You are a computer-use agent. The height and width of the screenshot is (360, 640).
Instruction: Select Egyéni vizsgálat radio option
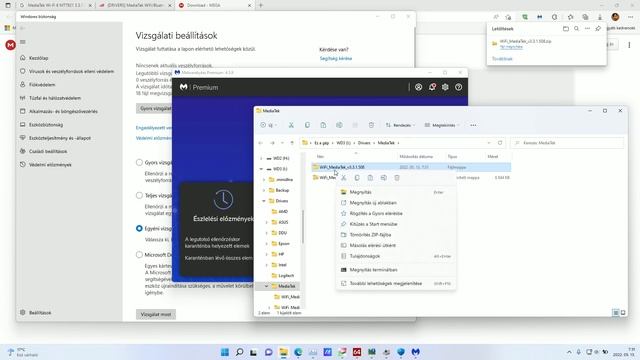(139, 229)
